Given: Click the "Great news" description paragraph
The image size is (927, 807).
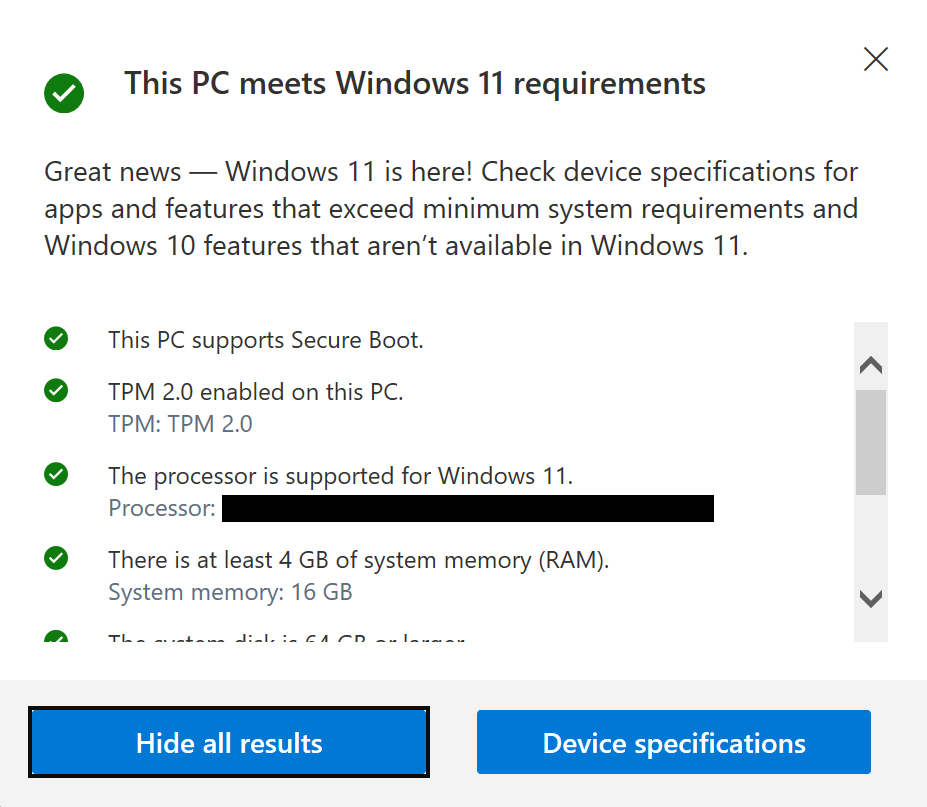Looking at the screenshot, I should pyautogui.click(x=451, y=208).
